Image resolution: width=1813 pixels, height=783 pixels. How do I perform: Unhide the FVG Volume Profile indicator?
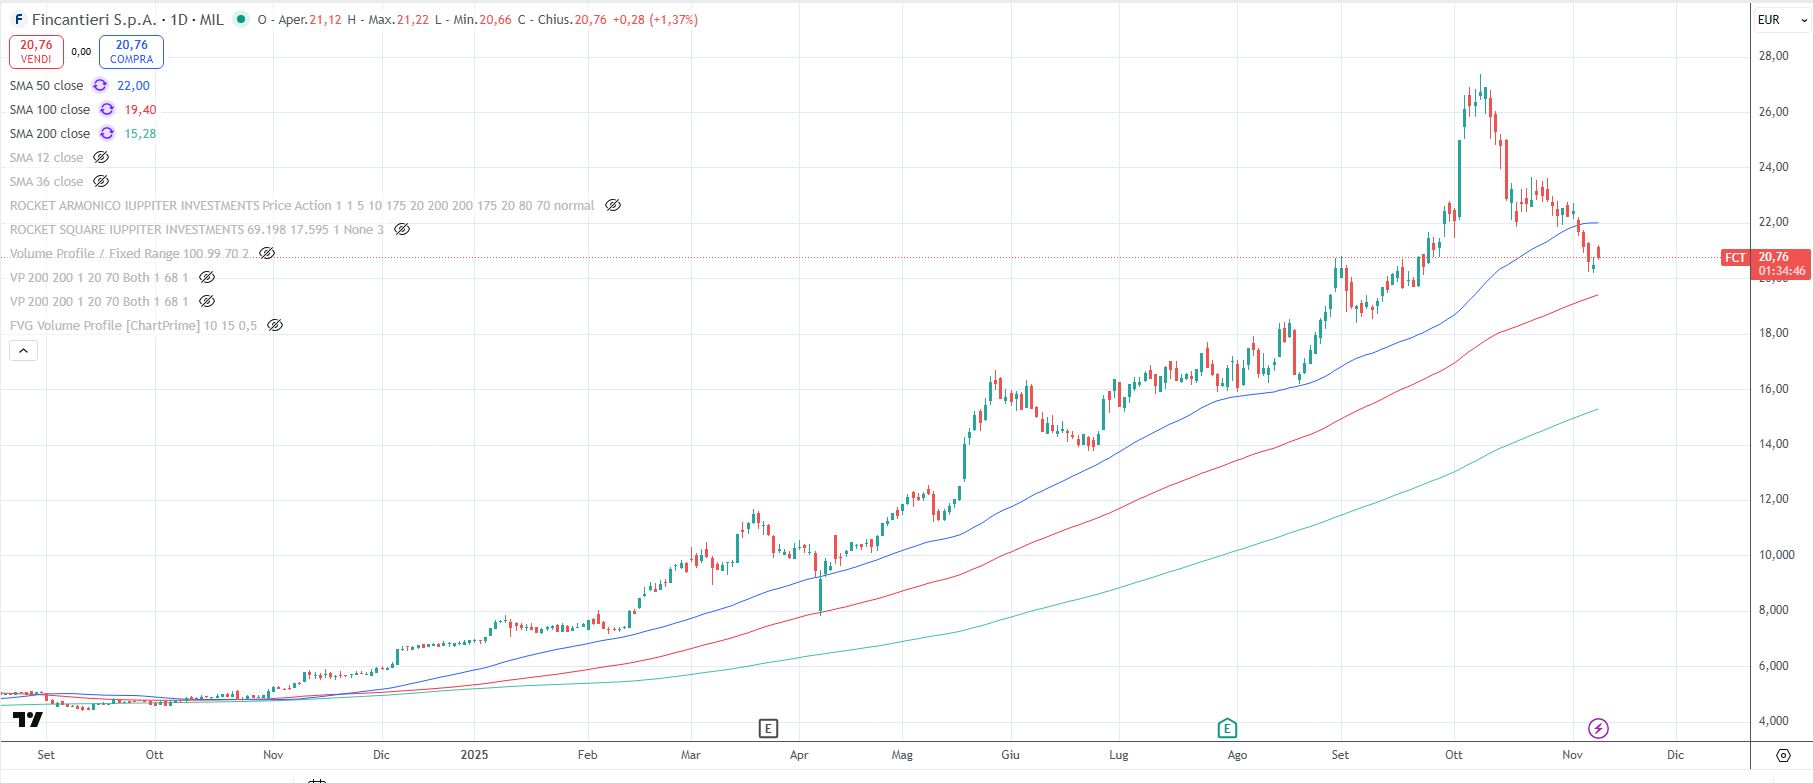tap(275, 326)
